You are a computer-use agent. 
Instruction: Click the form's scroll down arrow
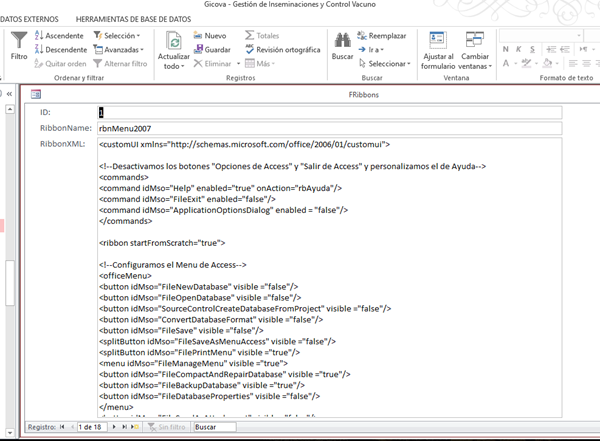click(x=10, y=433)
